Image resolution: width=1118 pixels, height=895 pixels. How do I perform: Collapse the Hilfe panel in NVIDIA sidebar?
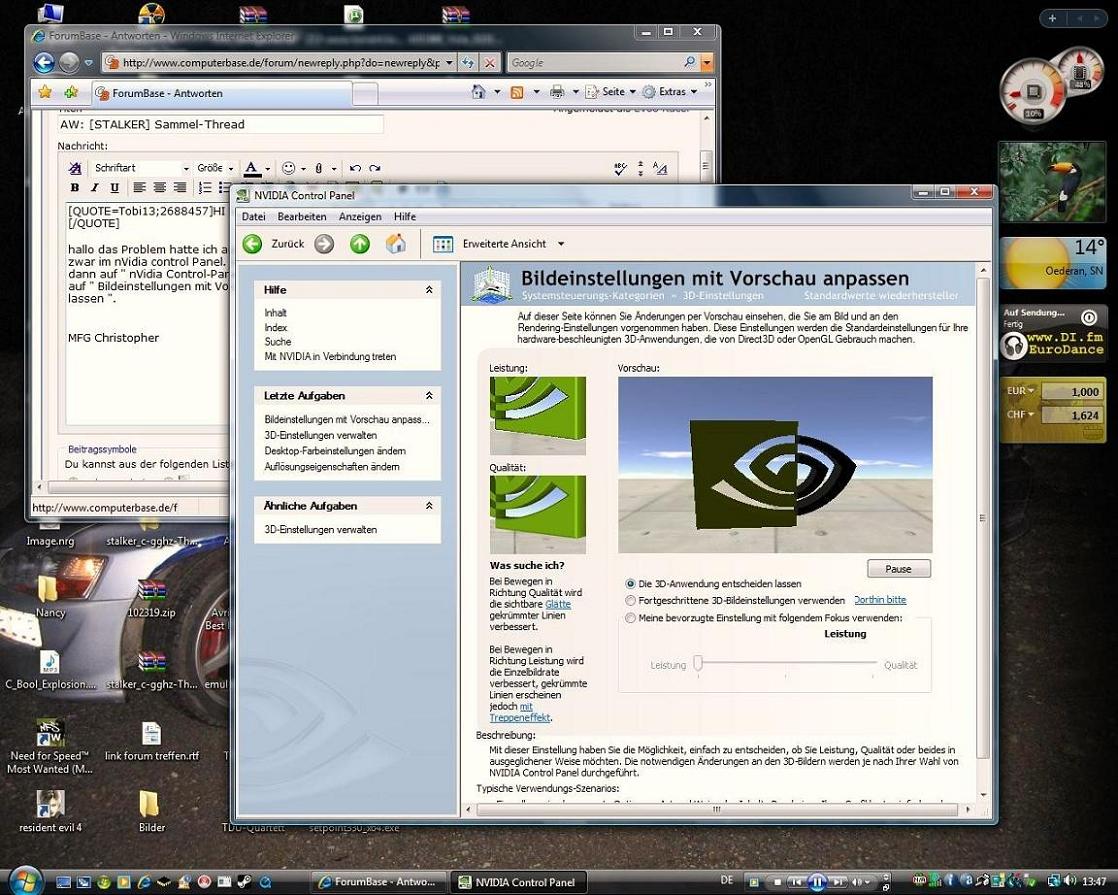[429, 290]
